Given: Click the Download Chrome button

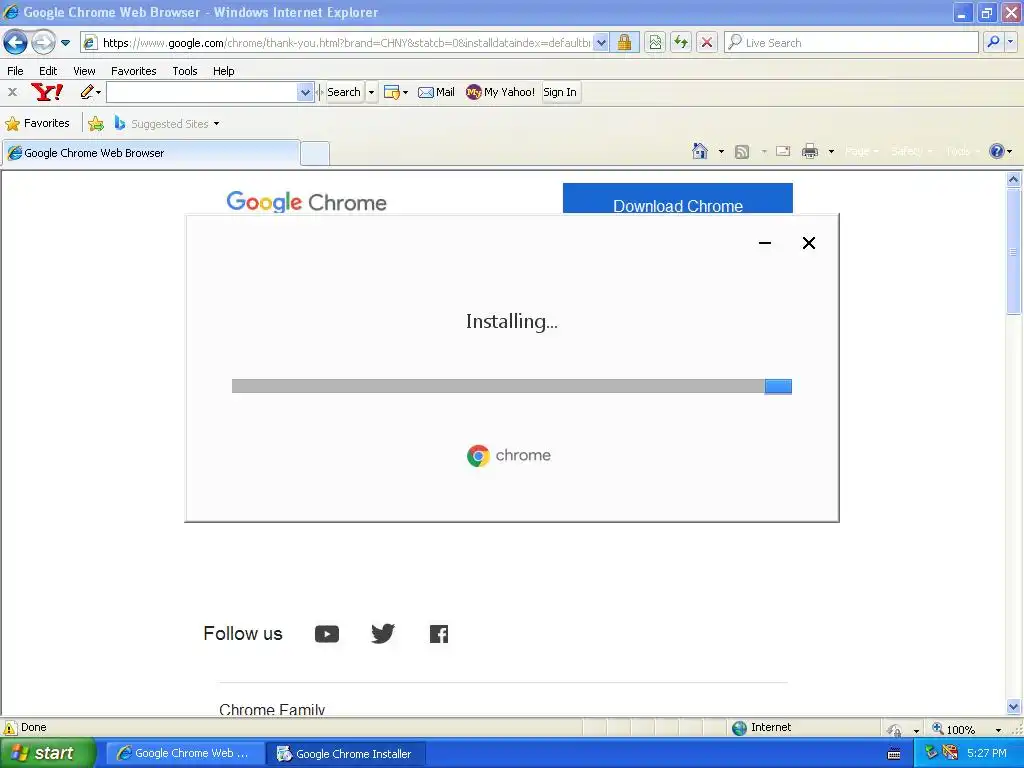Looking at the screenshot, I should 678,199.
